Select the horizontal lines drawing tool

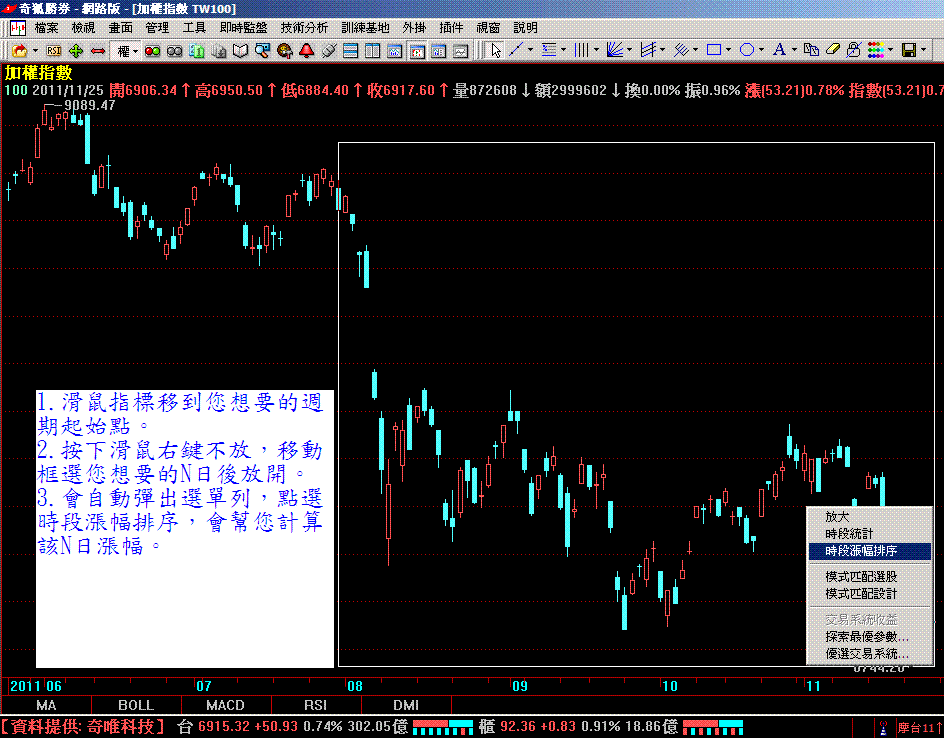(x=549, y=50)
